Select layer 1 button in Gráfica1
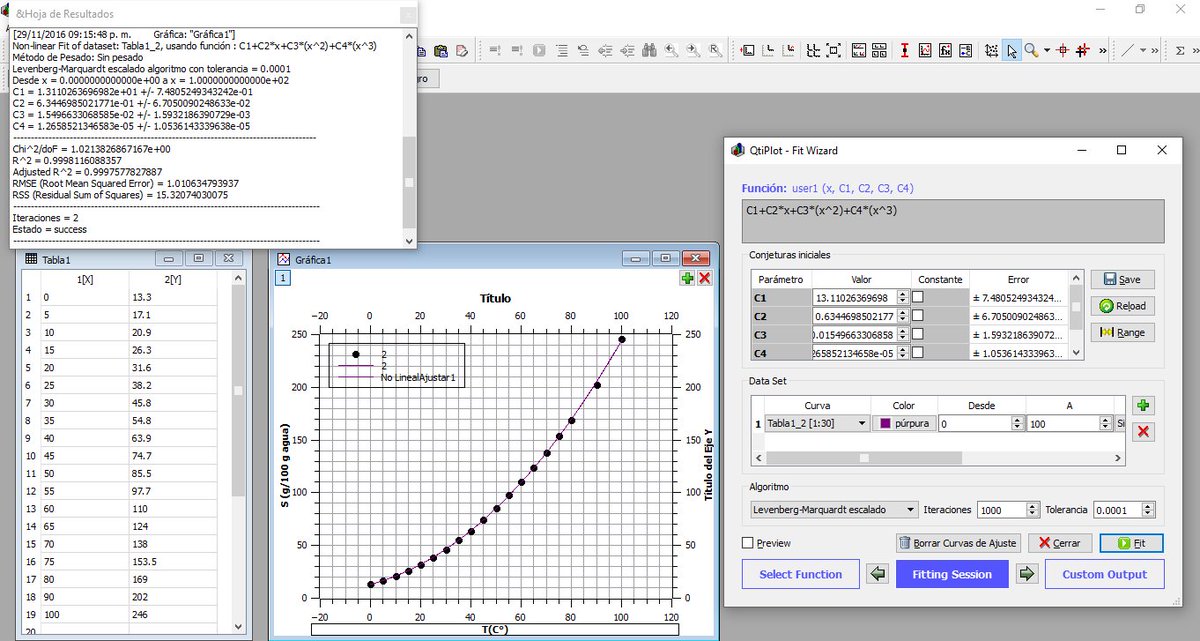Viewport: 1200px width, 641px height. [283, 278]
